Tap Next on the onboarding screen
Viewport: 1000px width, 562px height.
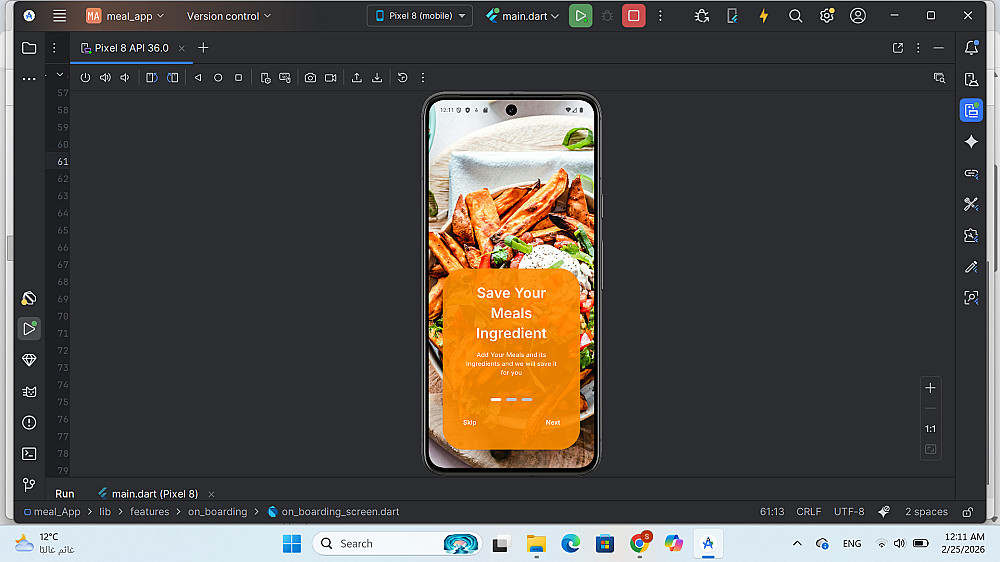(x=553, y=422)
